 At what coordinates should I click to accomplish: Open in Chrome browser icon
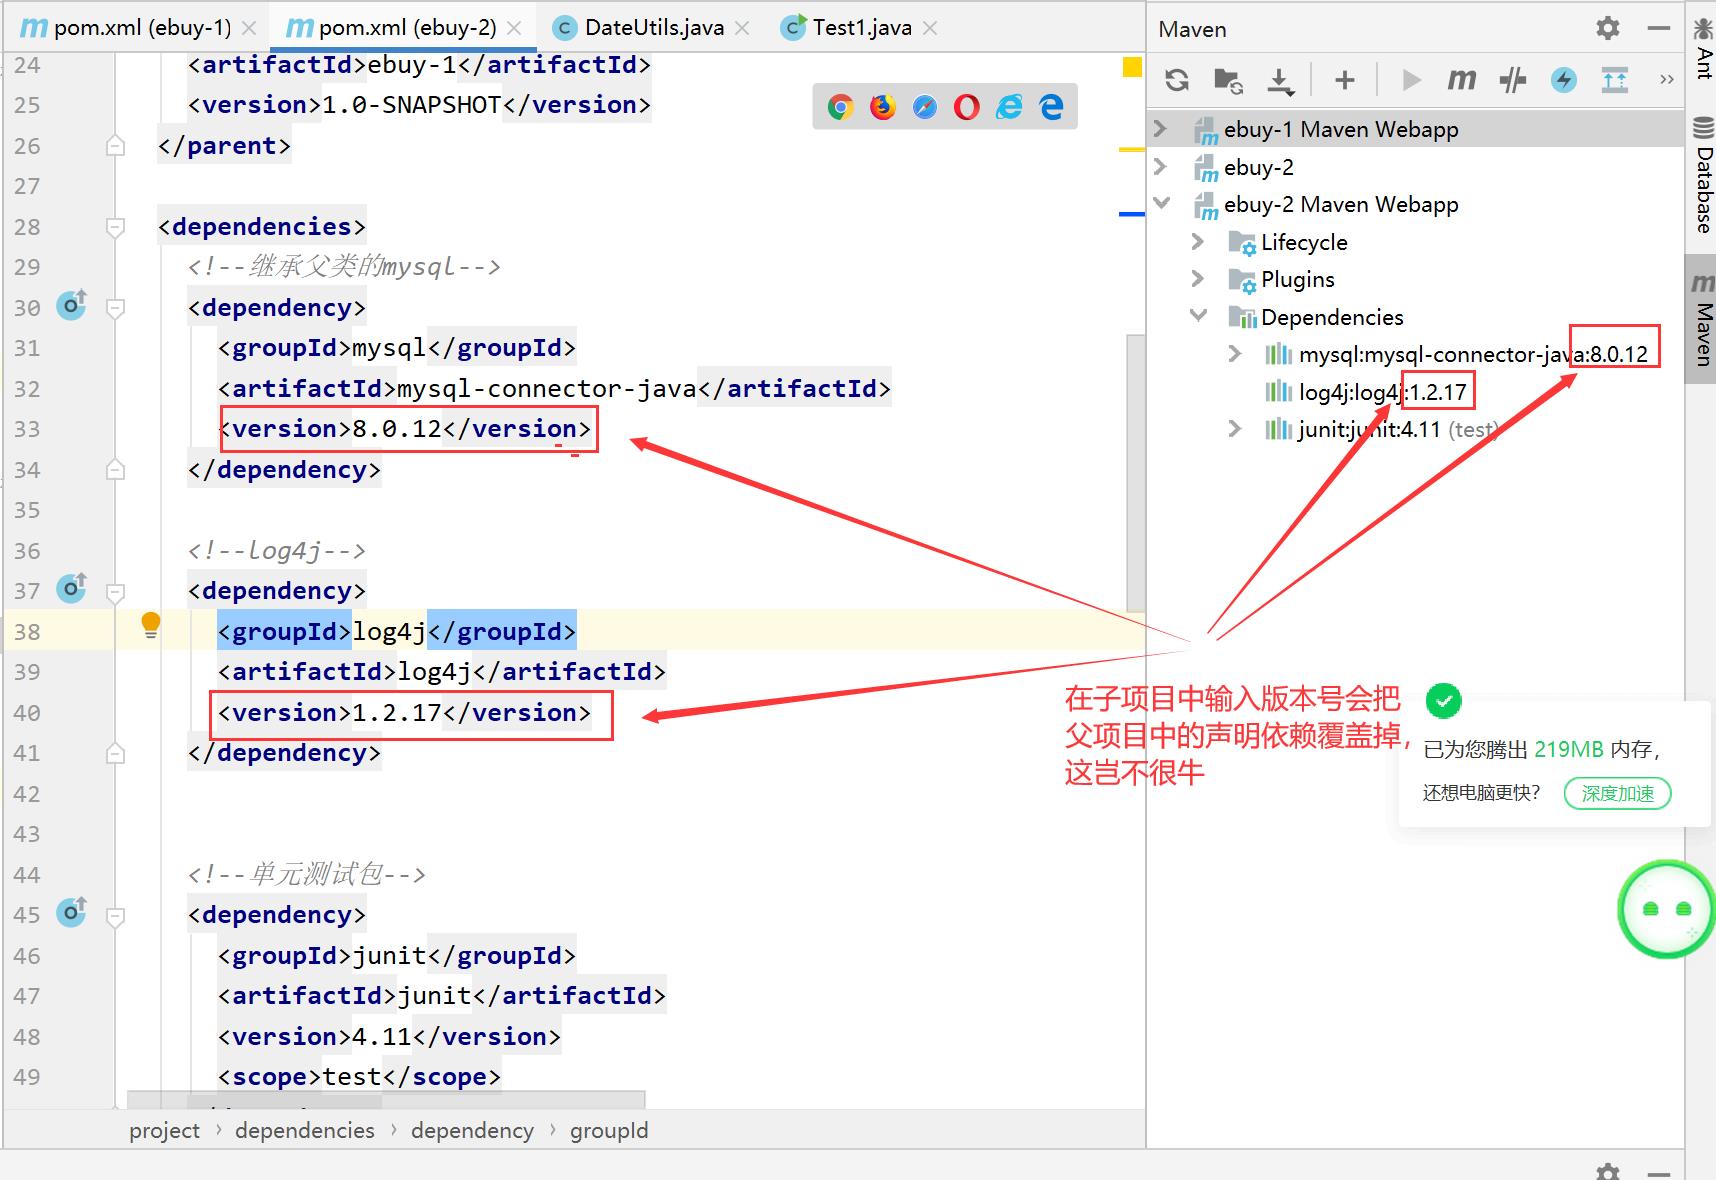point(840,107)
